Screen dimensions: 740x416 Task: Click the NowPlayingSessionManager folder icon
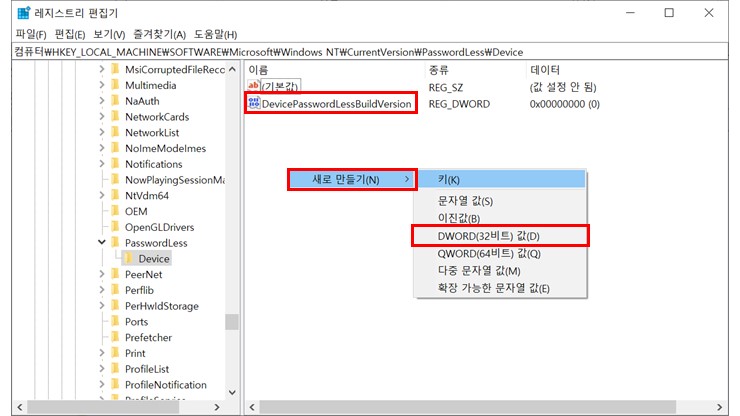tap(115, 179)
